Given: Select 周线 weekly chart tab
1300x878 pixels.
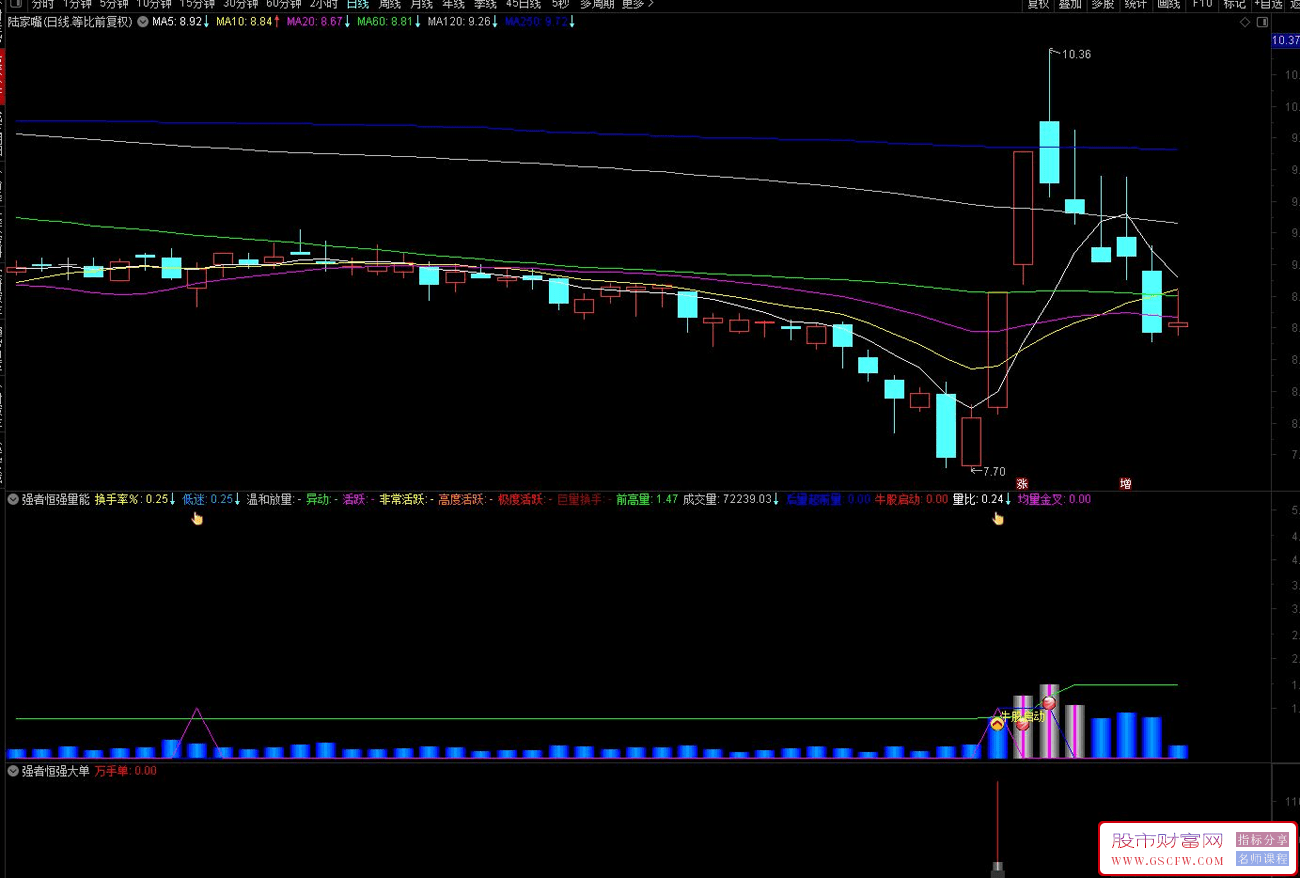Looking at the screenshot, I should pos(390,4).
